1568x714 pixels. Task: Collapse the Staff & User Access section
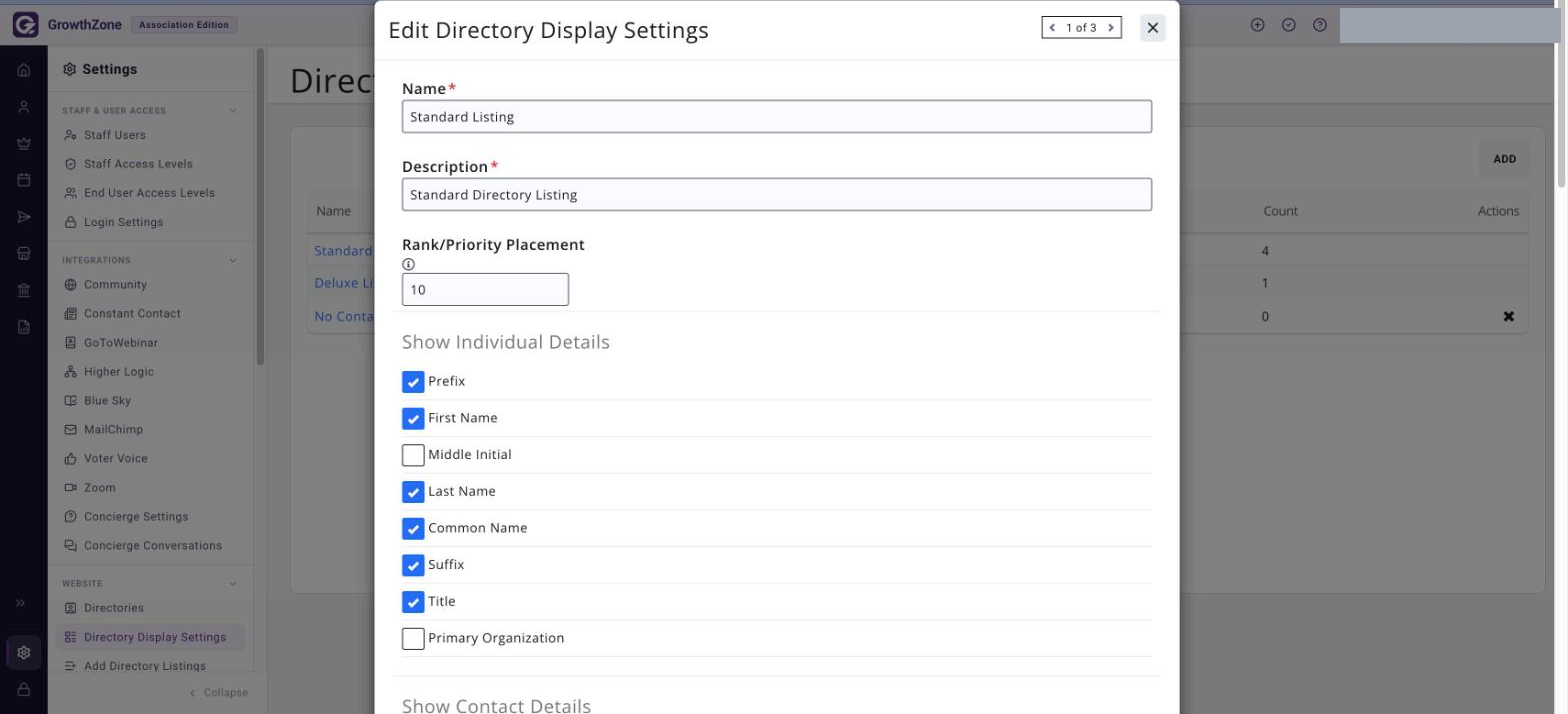click(233, 111)
